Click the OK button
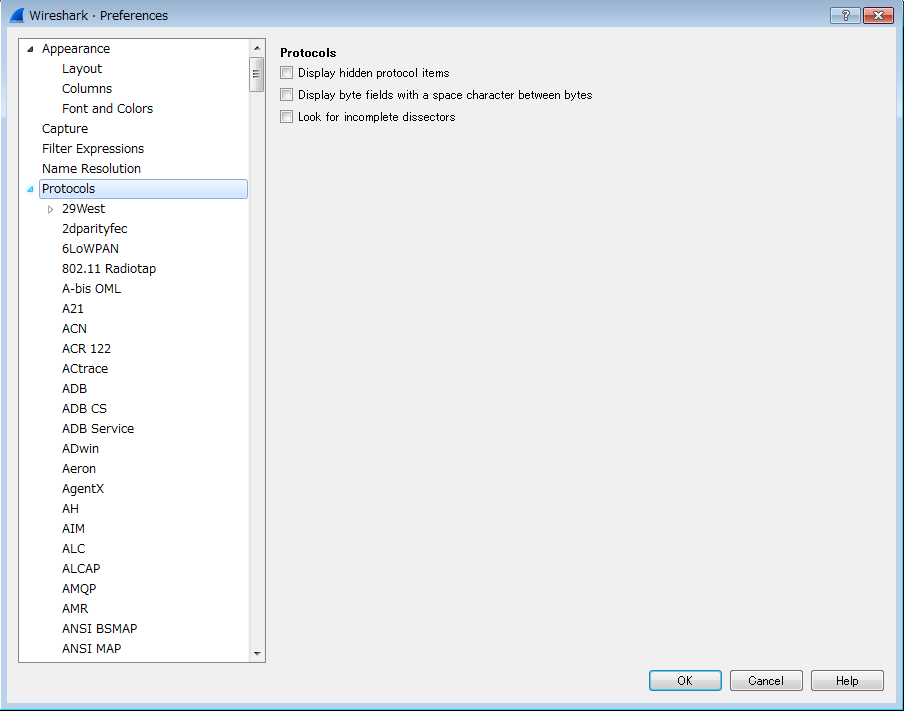The width and height of the screenshot is (904, 712). click(685, 680)
